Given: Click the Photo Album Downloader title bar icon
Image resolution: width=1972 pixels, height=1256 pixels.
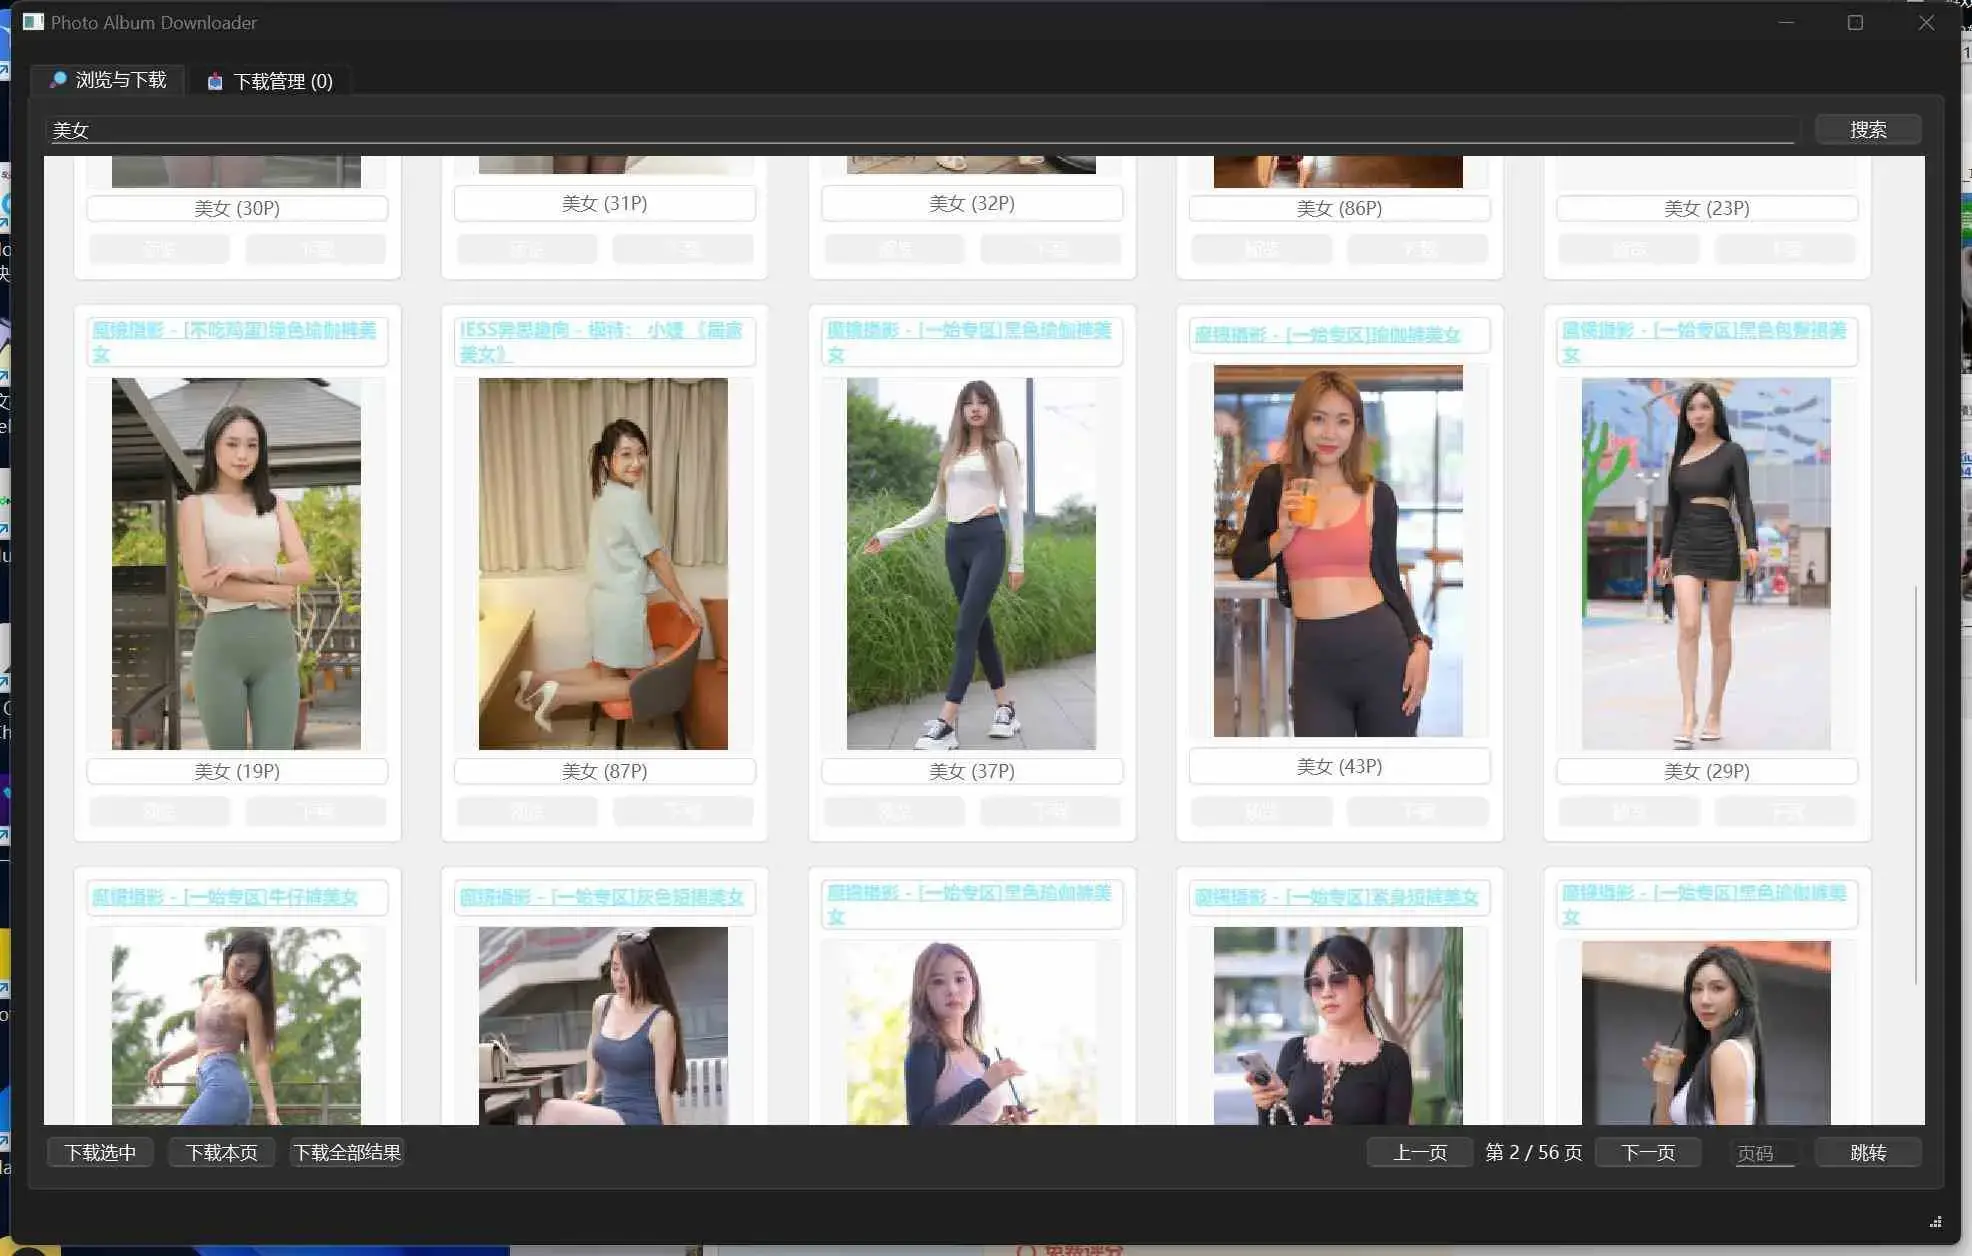Looking at the screenshot, I should pos(33,21).
